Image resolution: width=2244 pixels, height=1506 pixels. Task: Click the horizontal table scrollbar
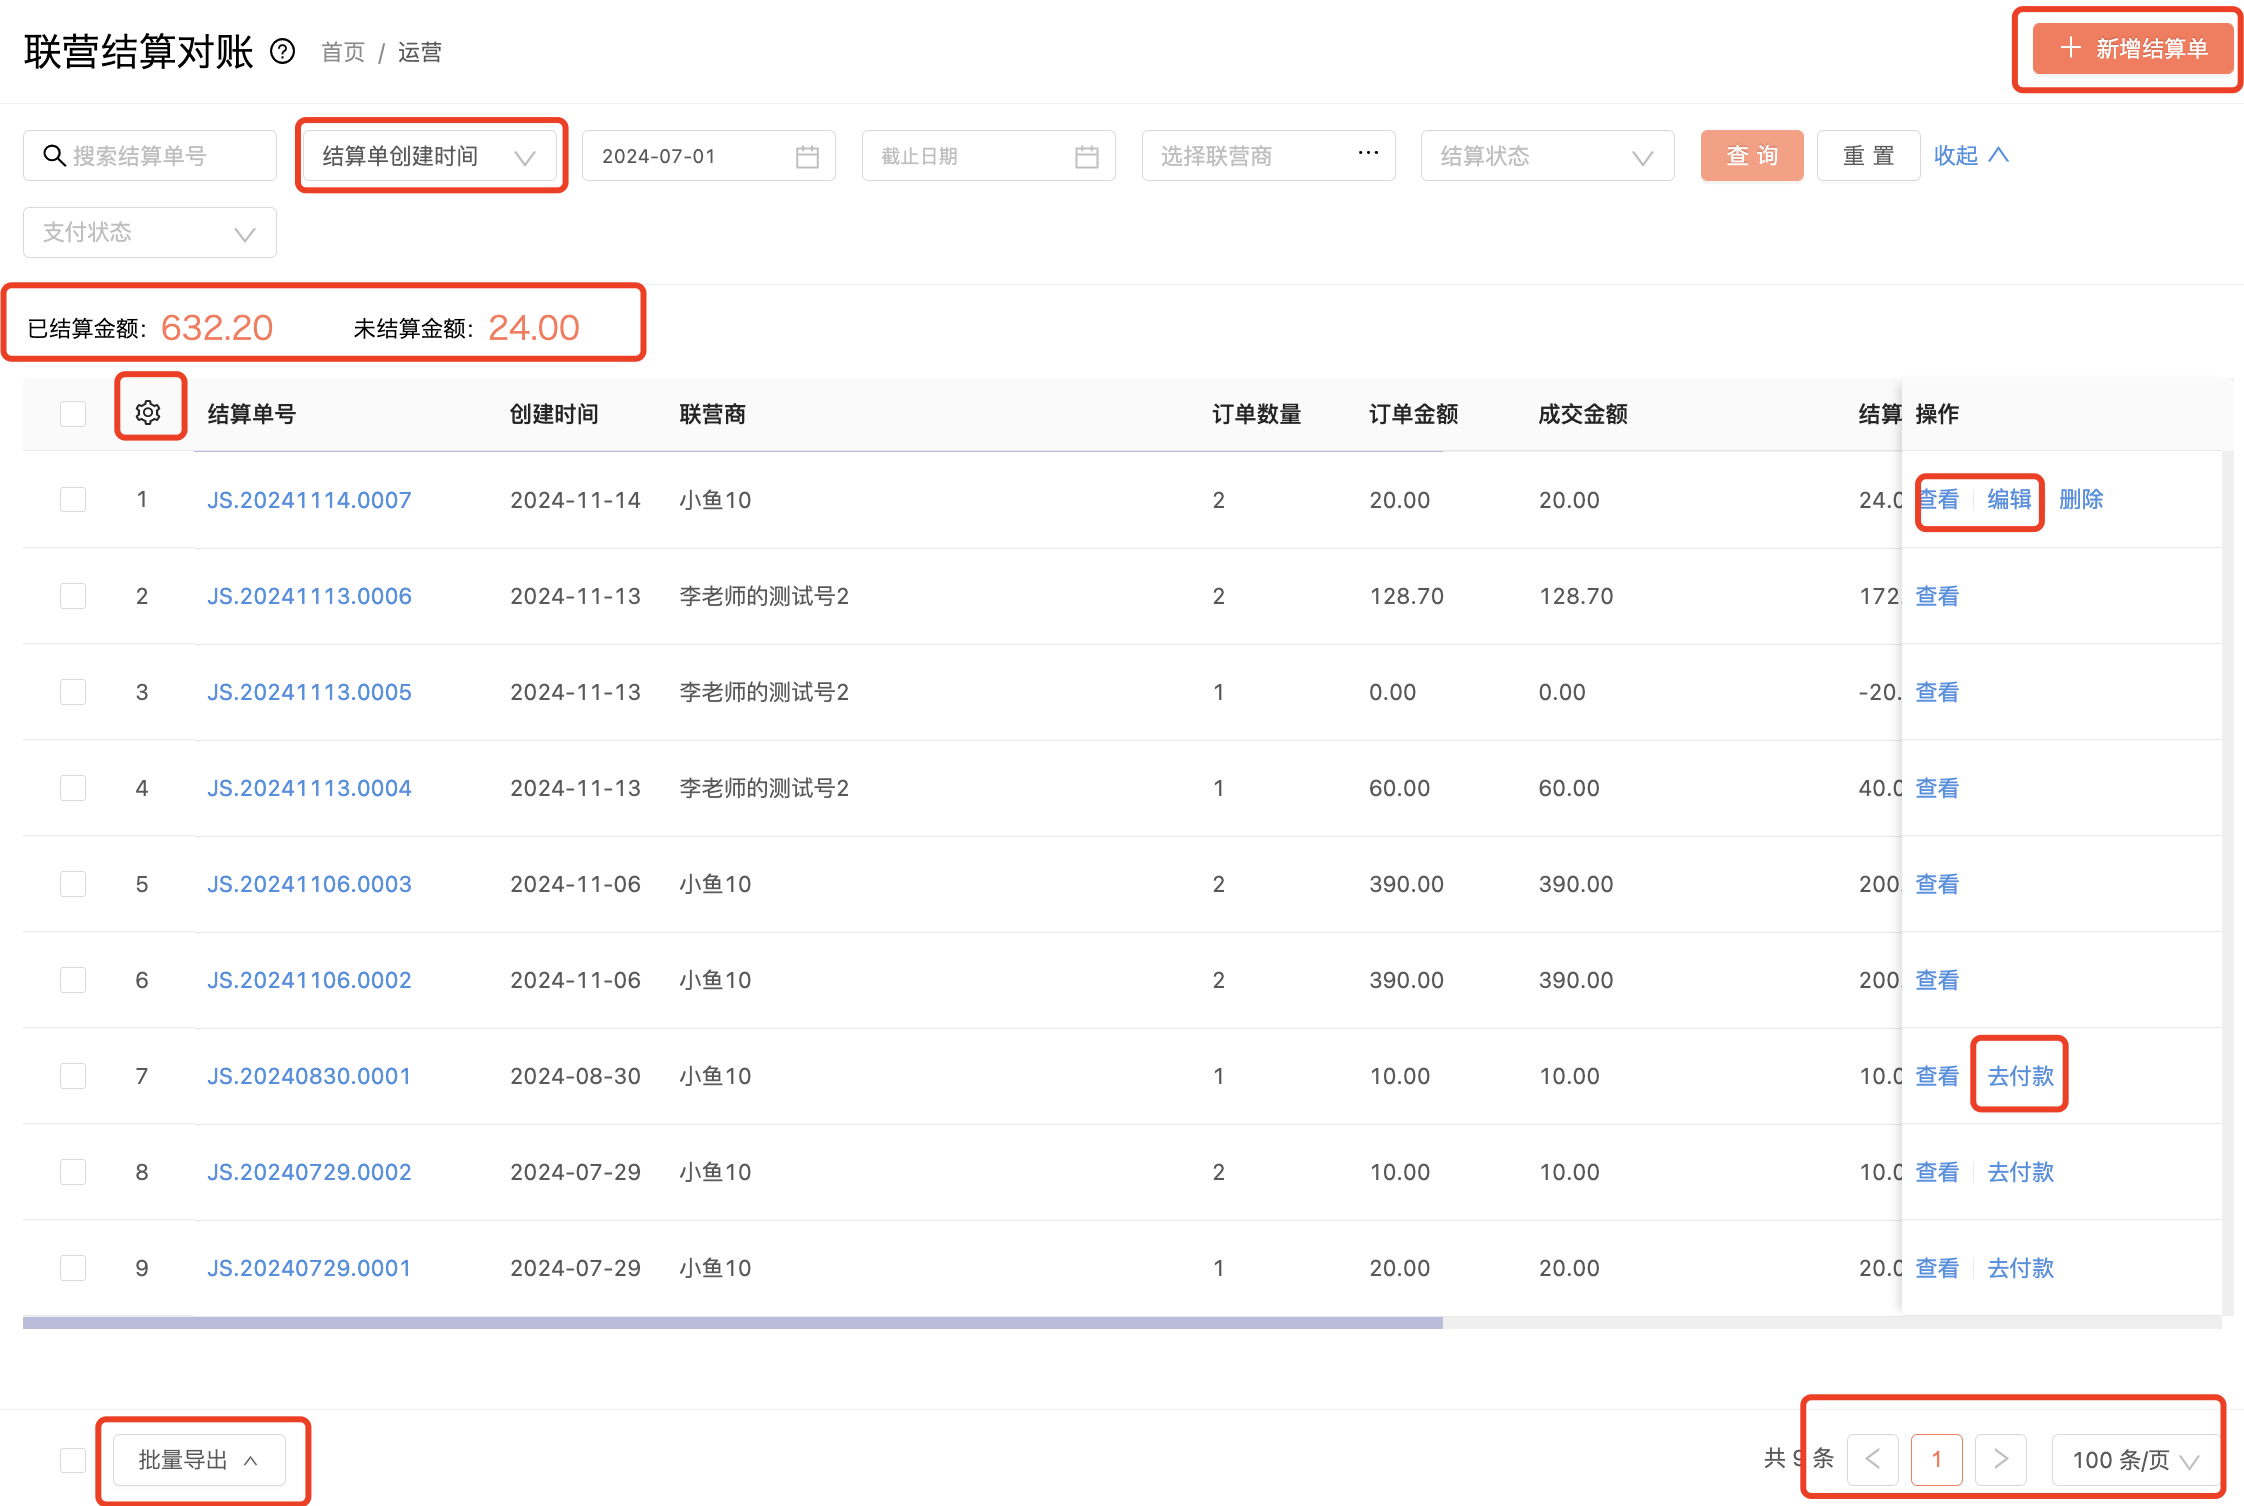click(732, 1322)
